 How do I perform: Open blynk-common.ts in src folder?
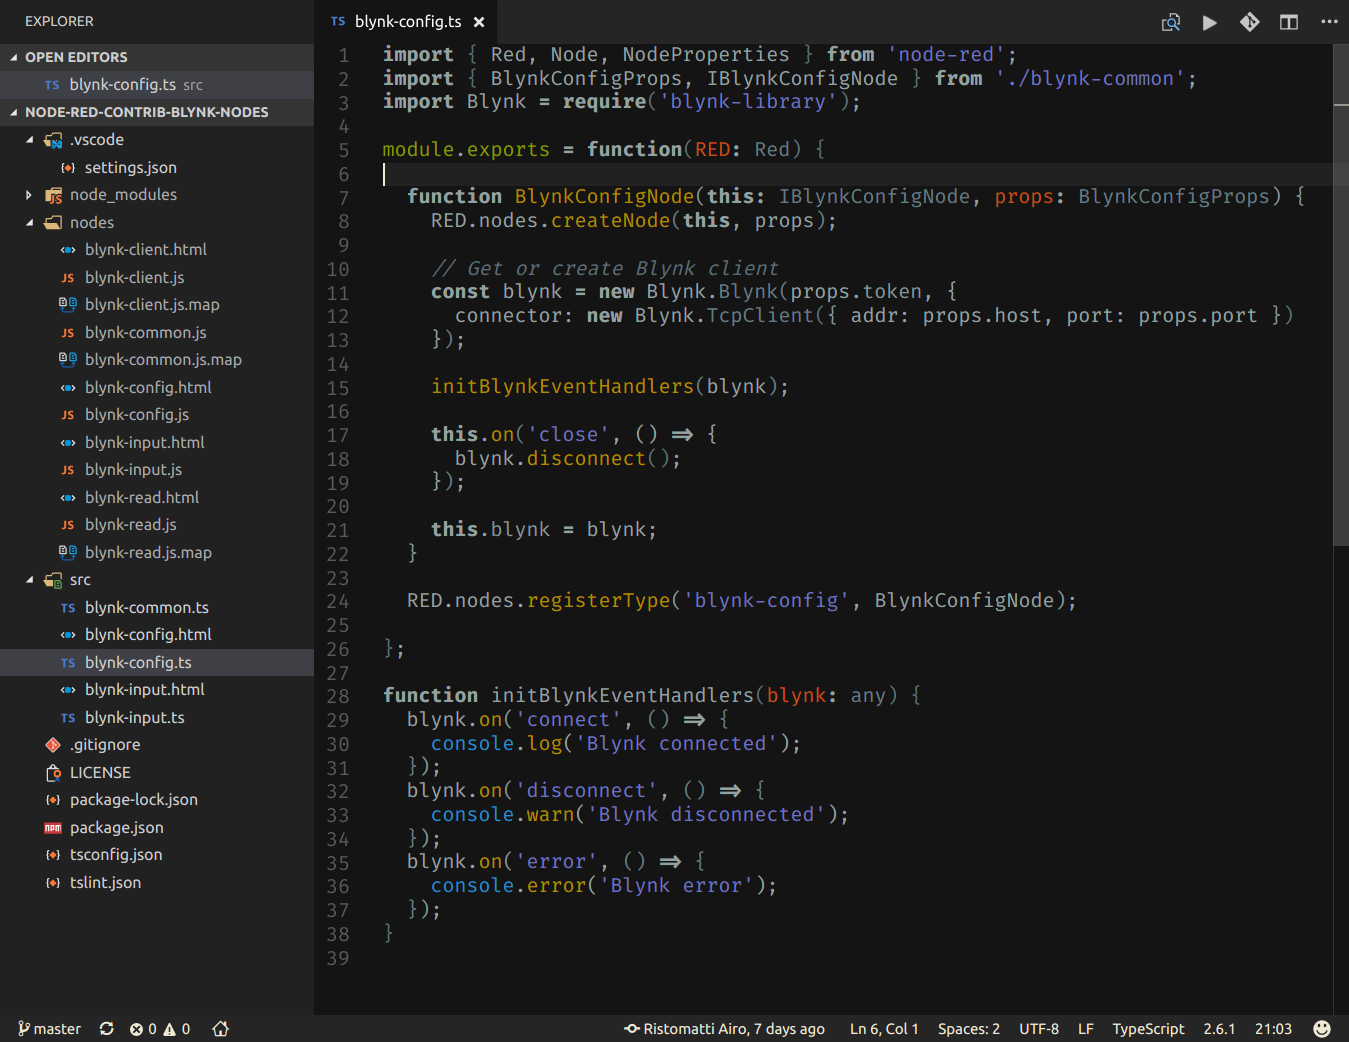click(x=157, y=607)
